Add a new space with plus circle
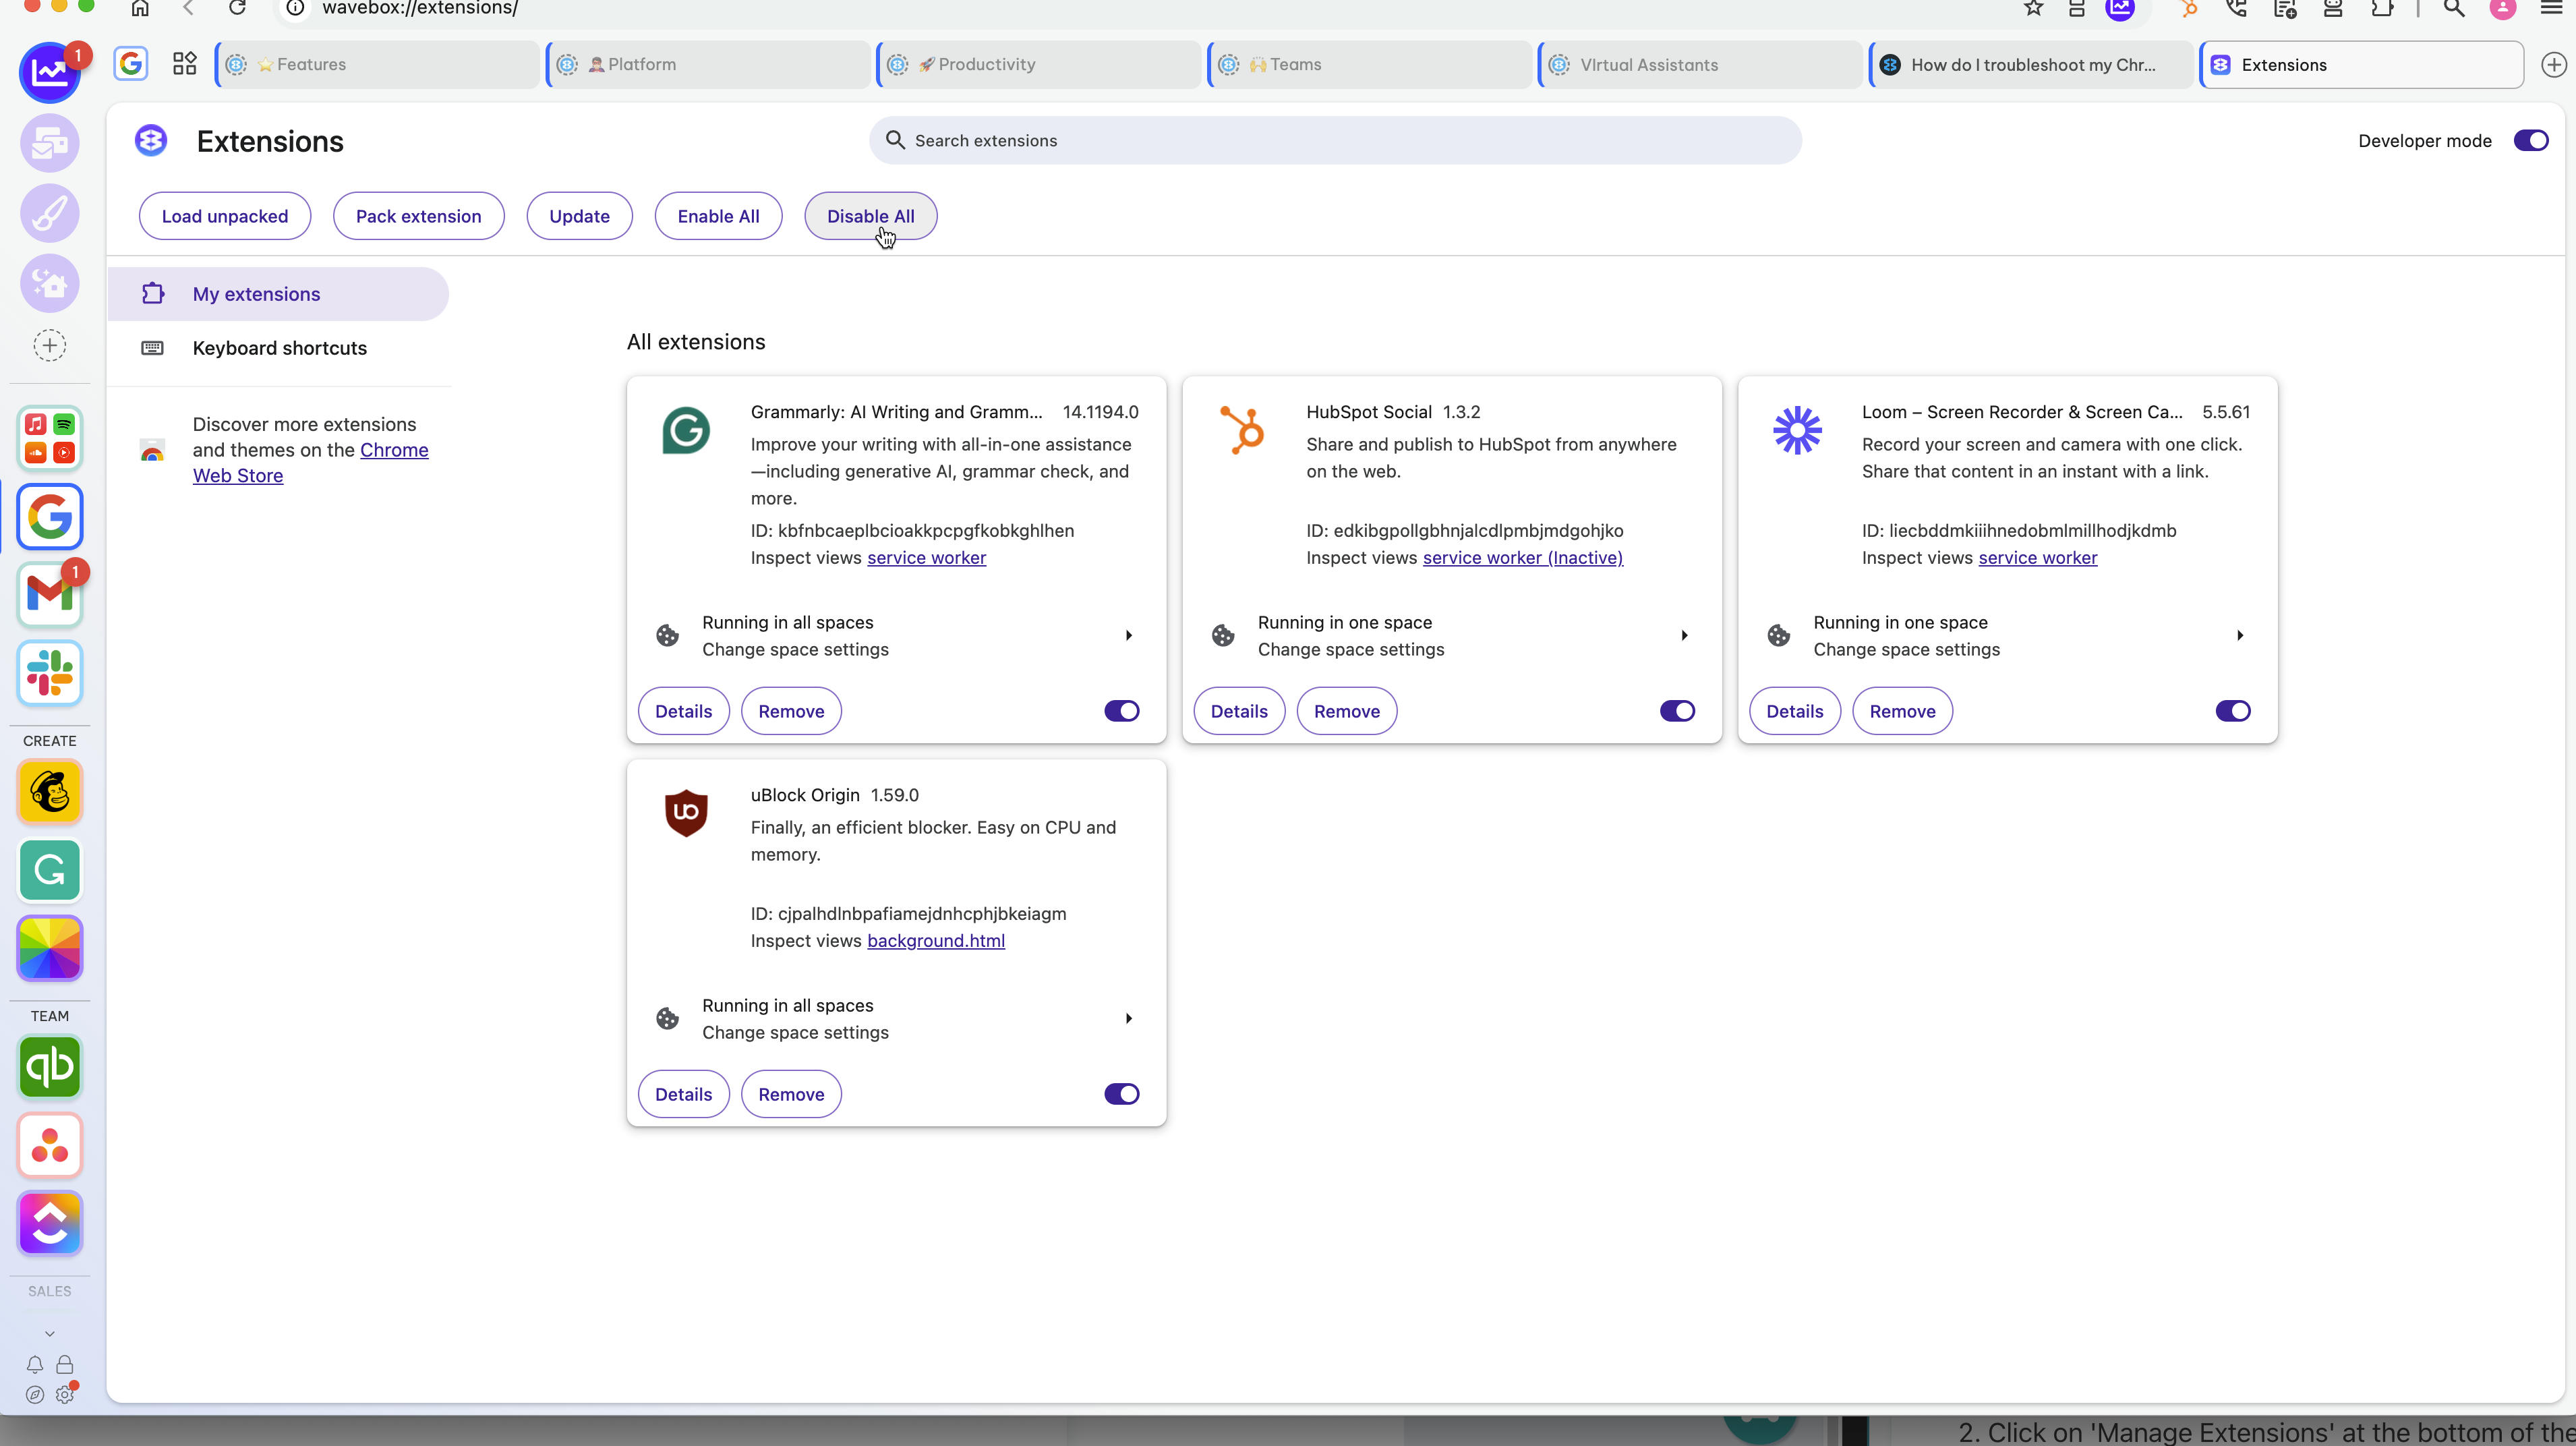Viewport: 2576px width, 1446px height. pos(49,346)
